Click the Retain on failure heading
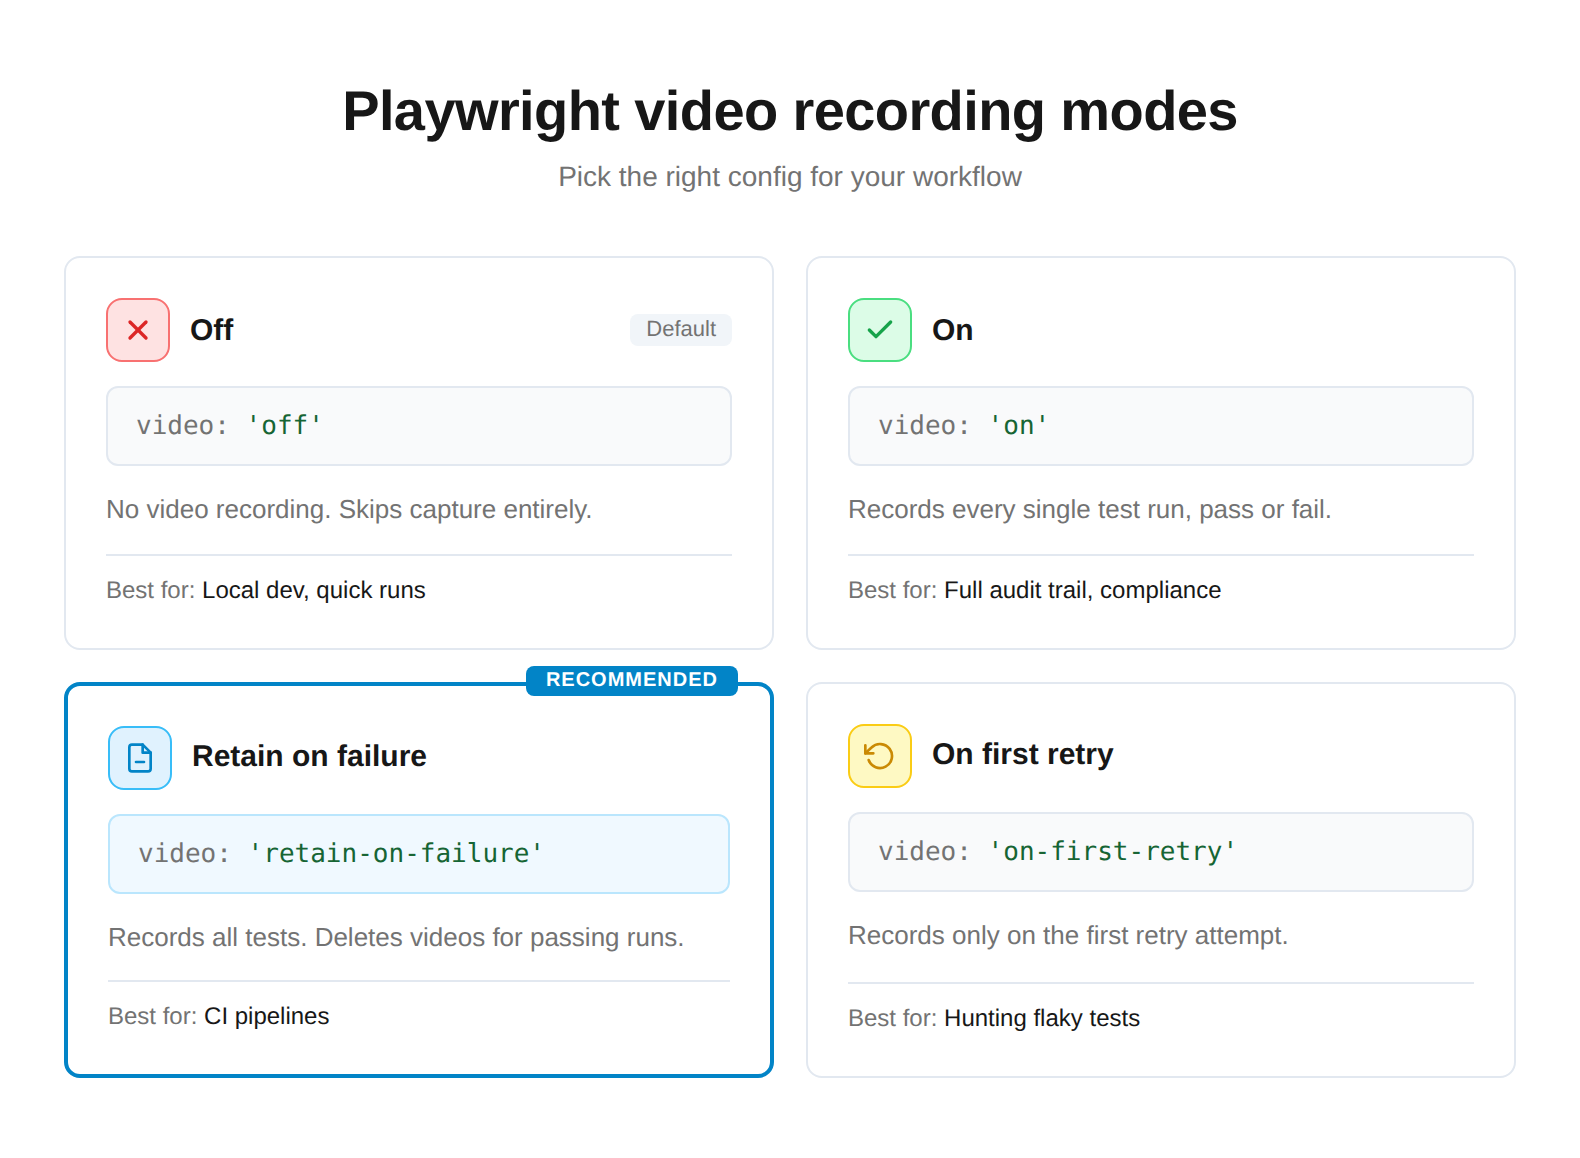This screenshot has width=1580, height=1158. [x=309, y=756]
